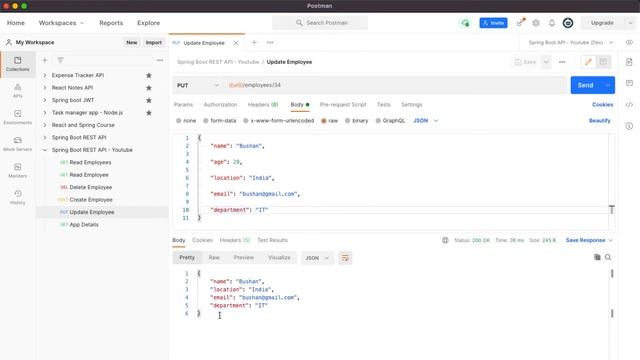The height and width of the screenshot is (360, 640).
Task: Switch to the Pre-request Script tab
Action: 343,105
